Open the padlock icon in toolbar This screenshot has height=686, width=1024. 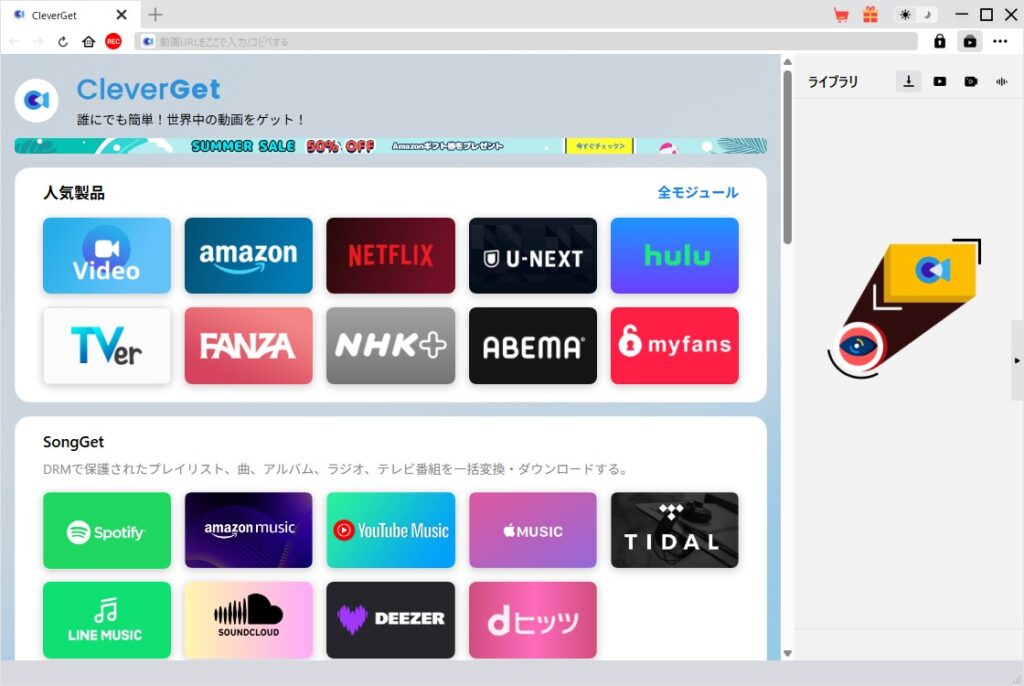point(939,41)
